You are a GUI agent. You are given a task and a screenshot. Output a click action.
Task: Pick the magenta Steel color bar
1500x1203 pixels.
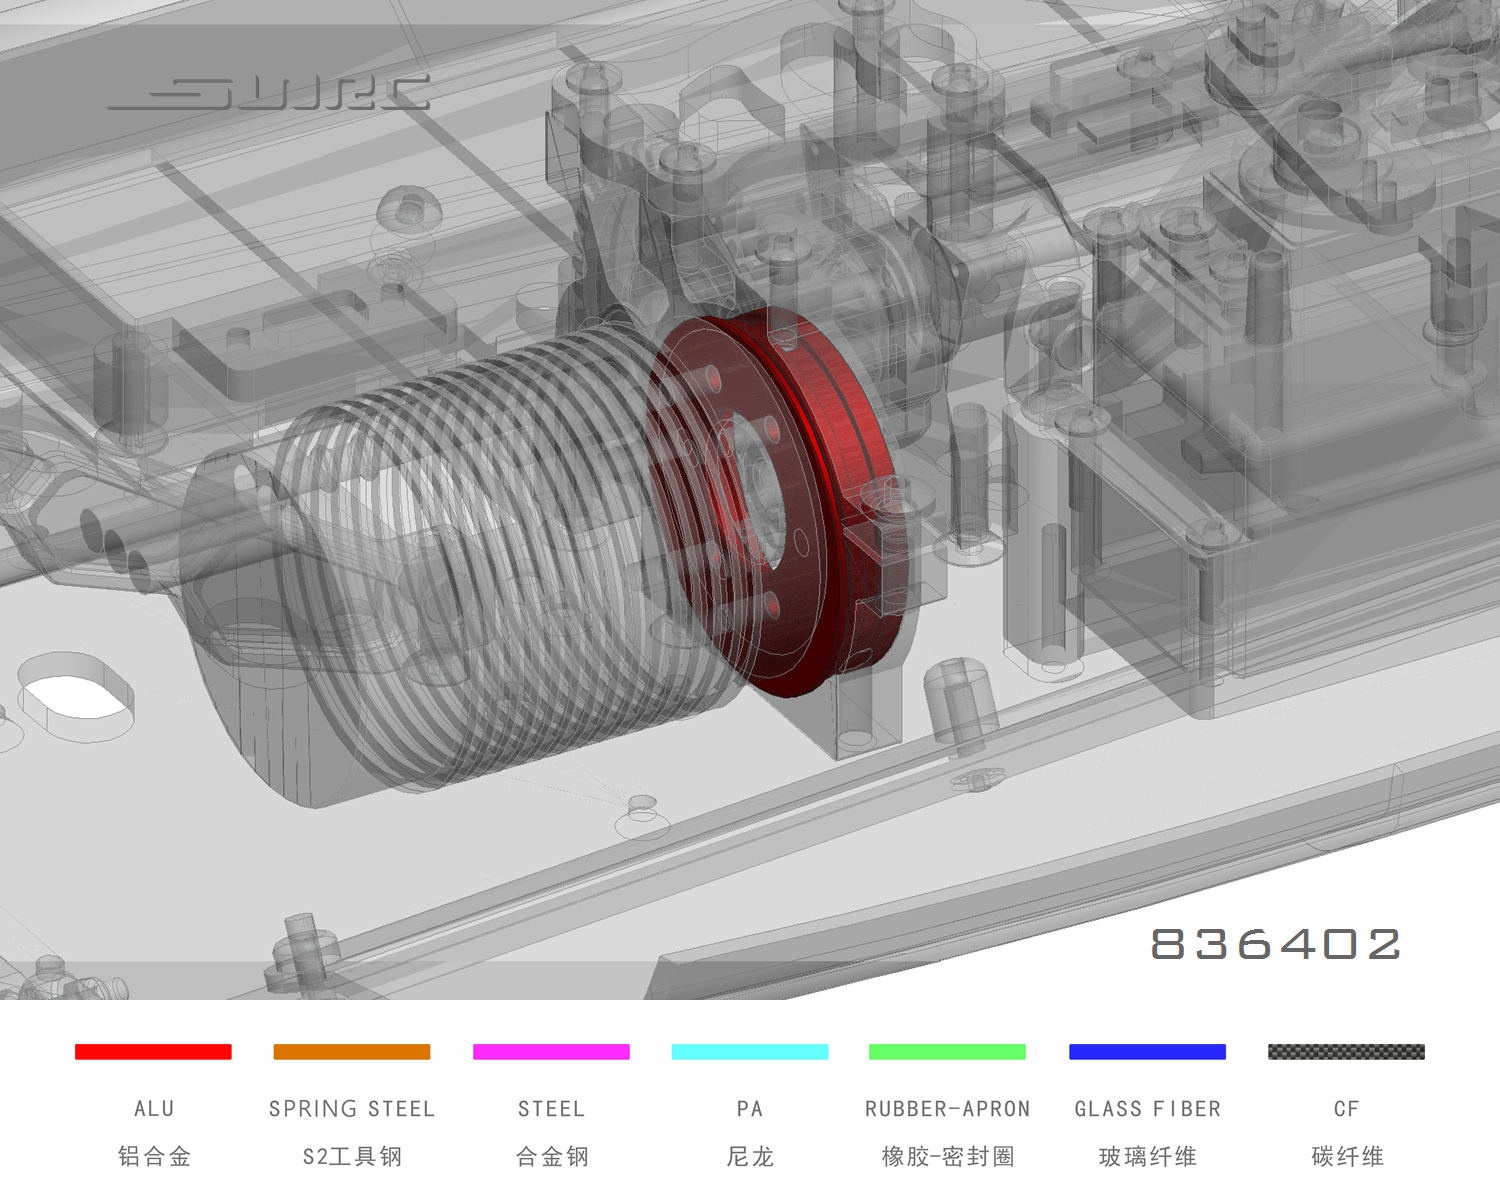coord(551,1052)
